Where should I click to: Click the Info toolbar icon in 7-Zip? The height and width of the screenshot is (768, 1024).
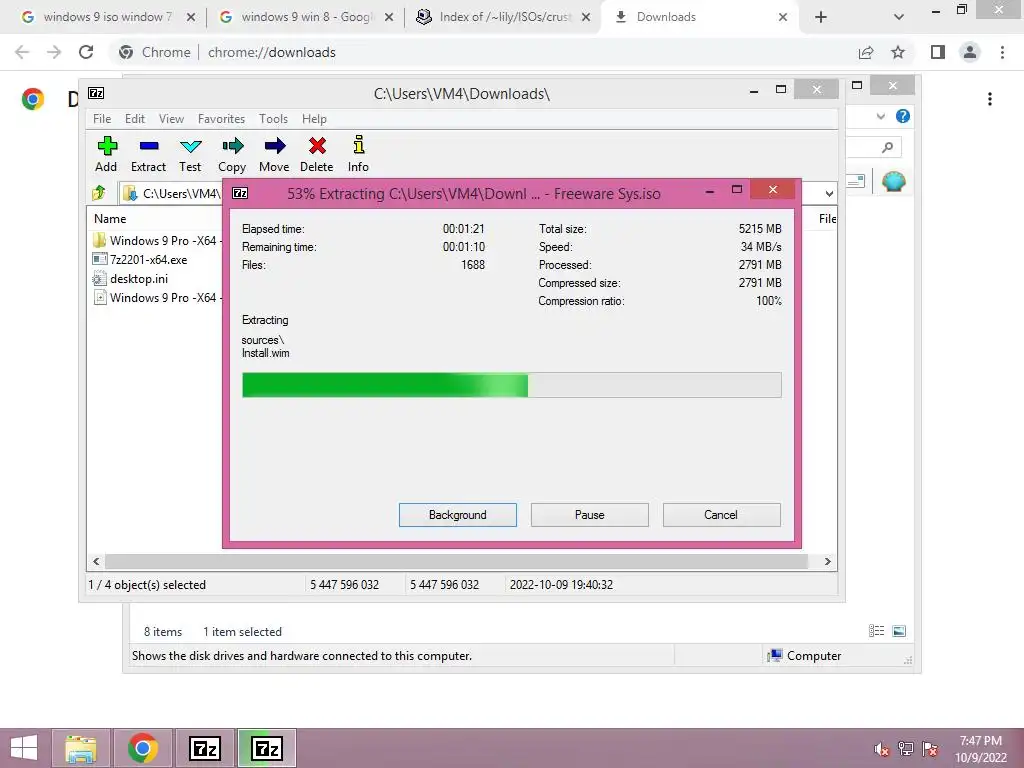pos(358,154)
